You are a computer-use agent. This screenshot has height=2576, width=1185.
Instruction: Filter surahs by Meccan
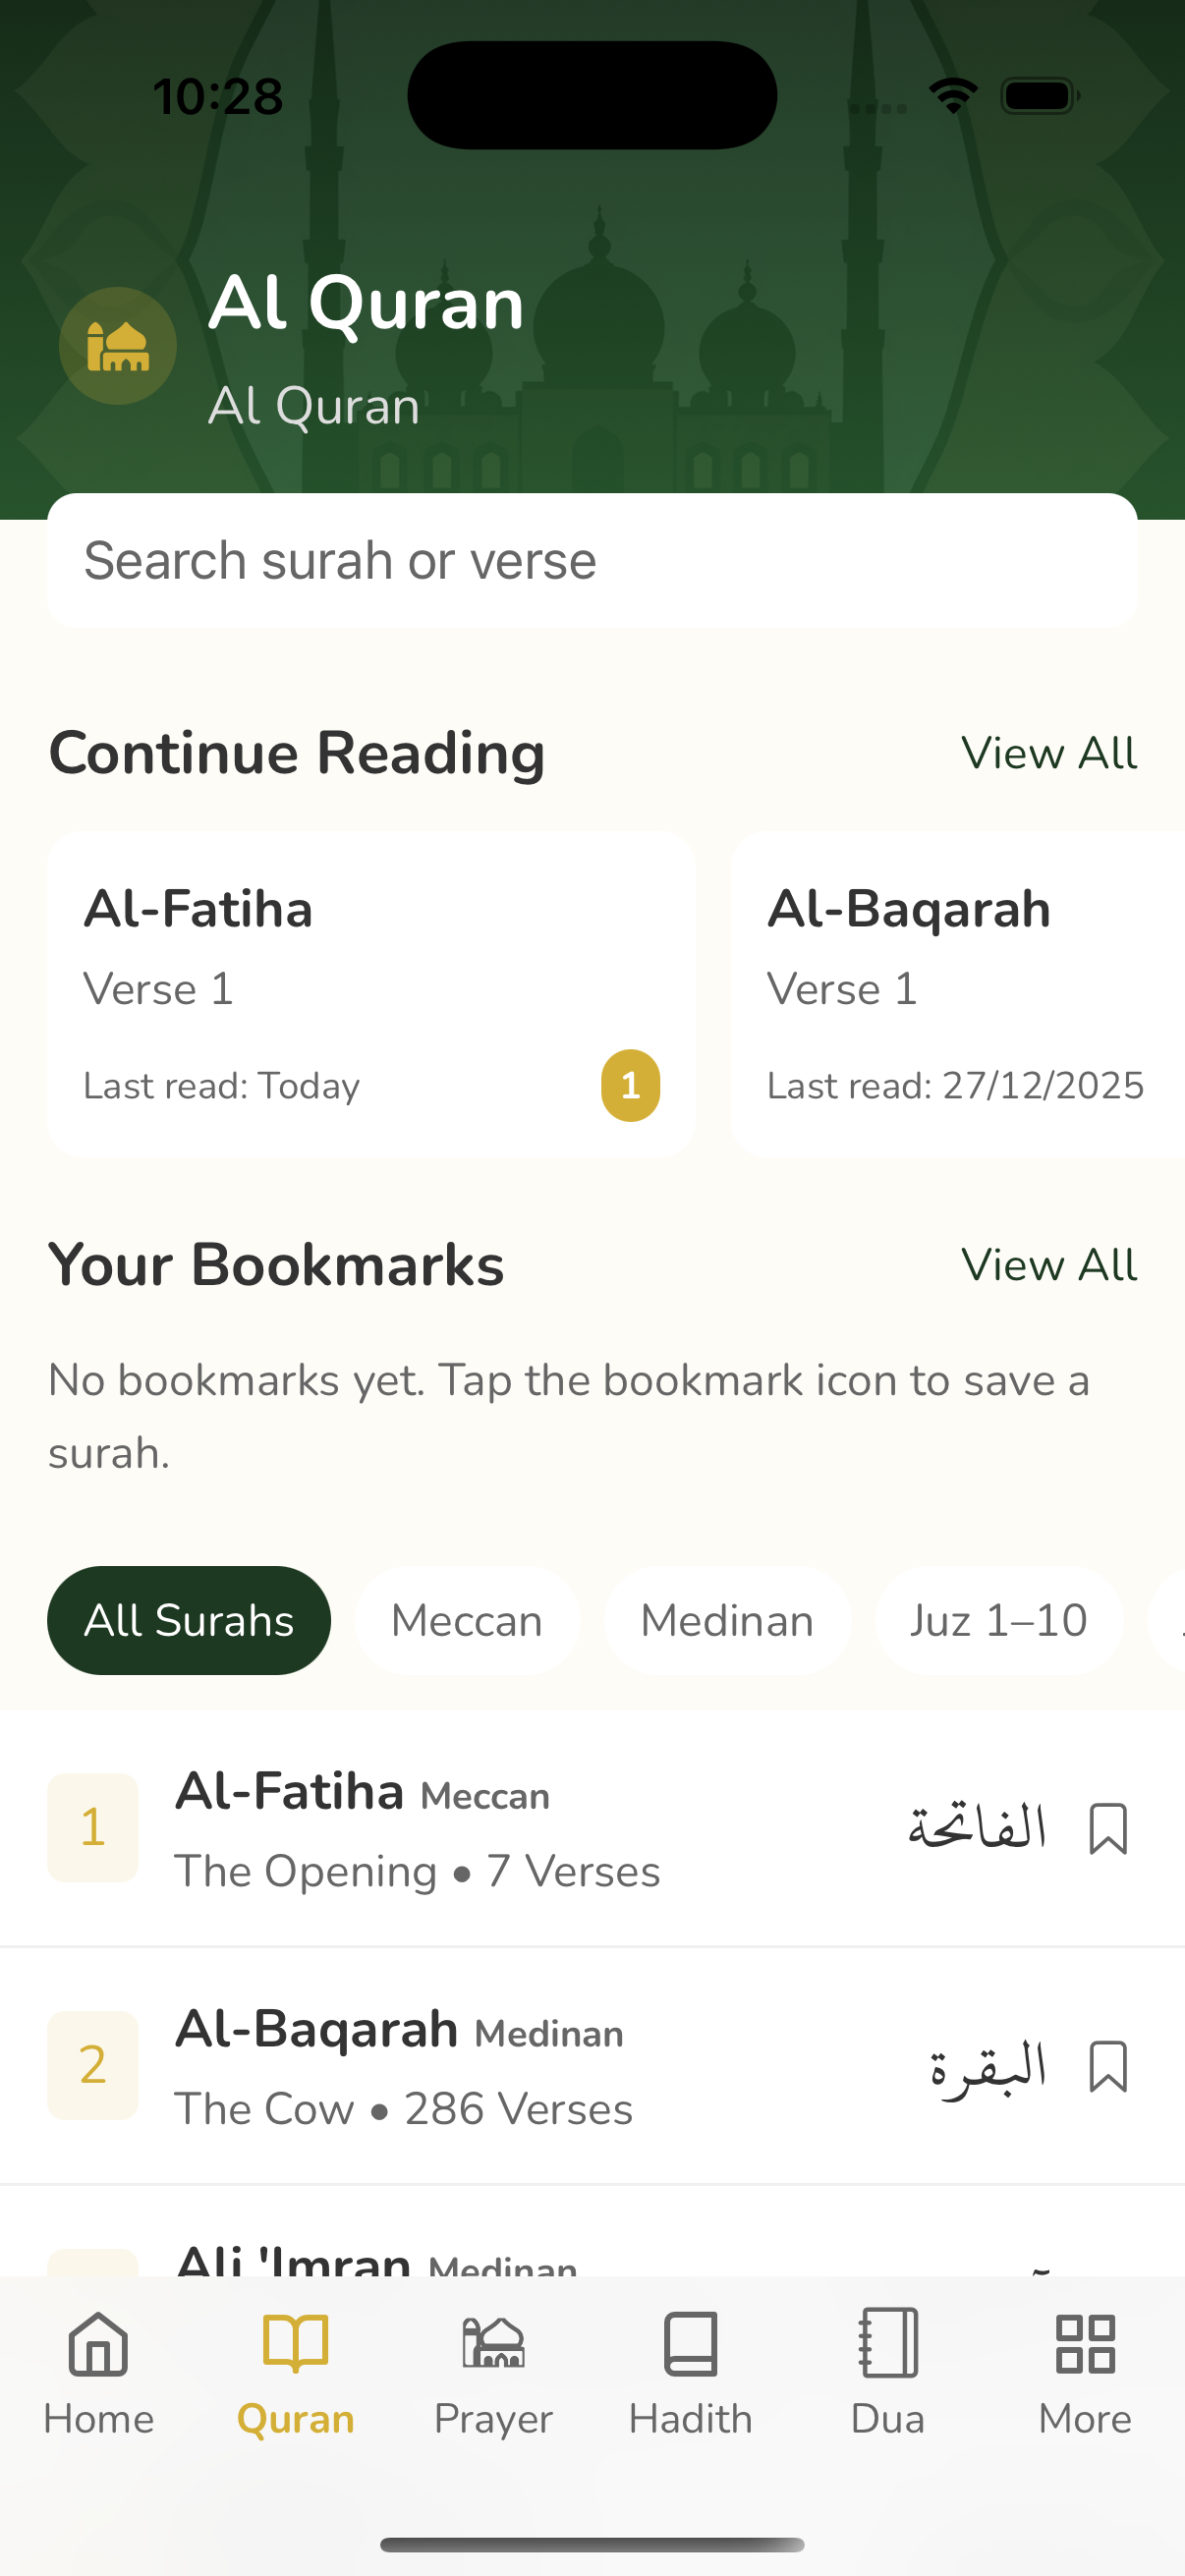coord(467,1621)
